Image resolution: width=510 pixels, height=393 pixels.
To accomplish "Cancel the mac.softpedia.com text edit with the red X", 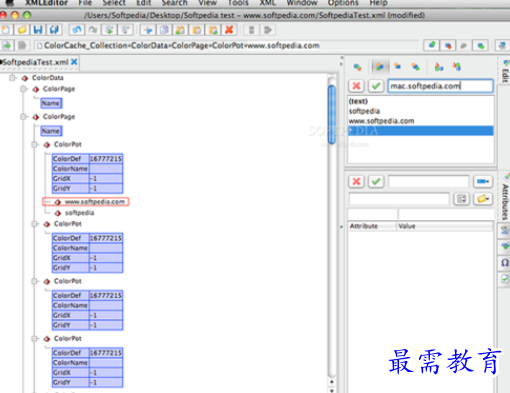I will tap(356, 86).
